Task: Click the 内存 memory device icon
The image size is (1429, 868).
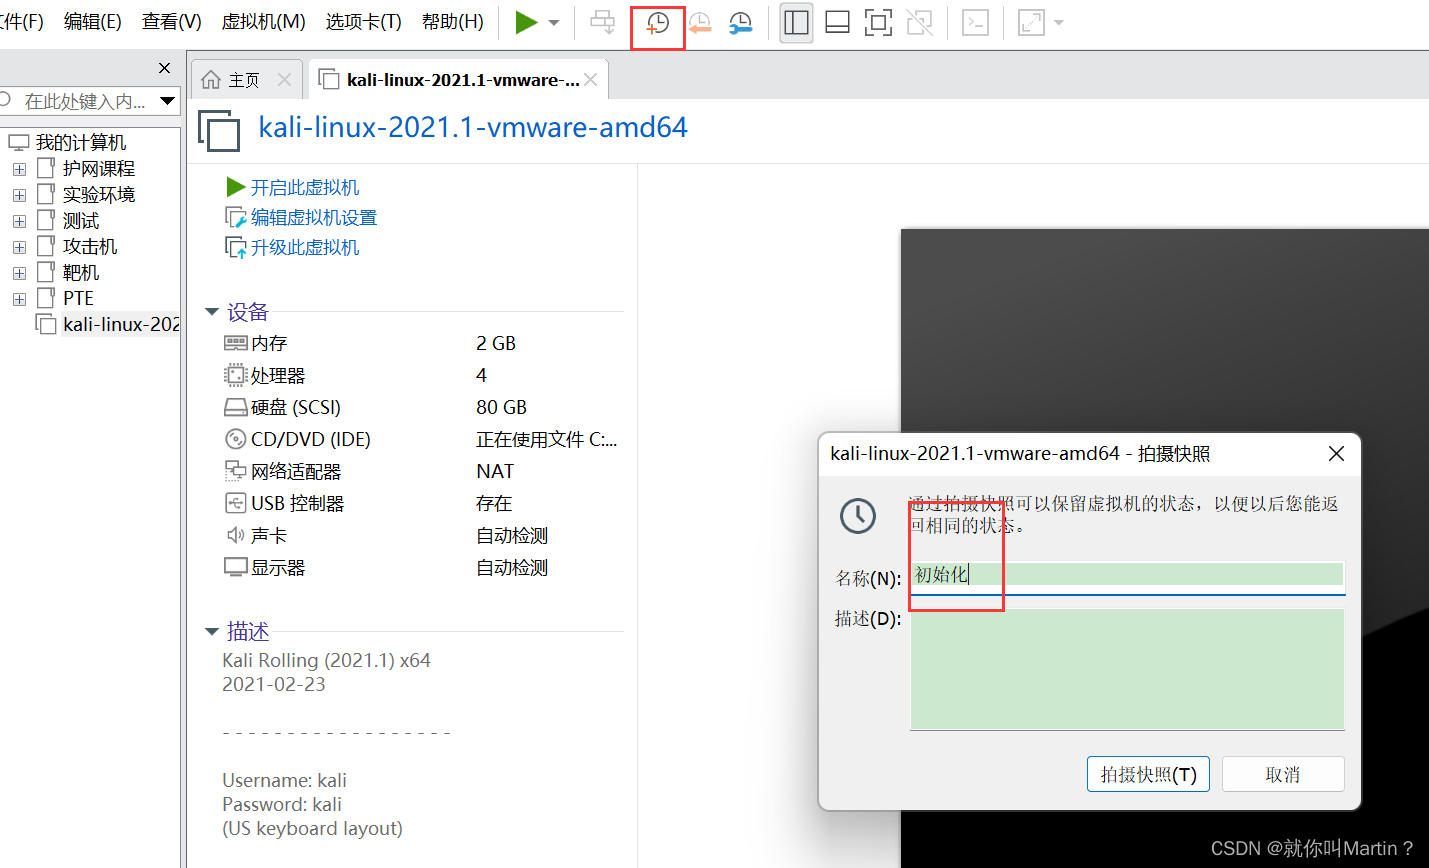Action: [235, 343]
